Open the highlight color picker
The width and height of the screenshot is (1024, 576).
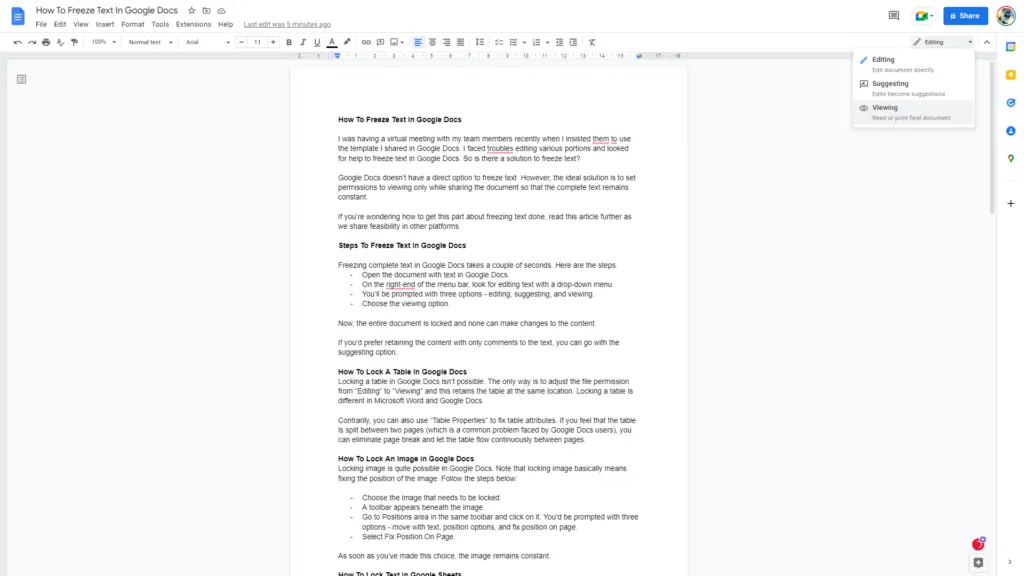pyautogui.click(x=347, y=42)
